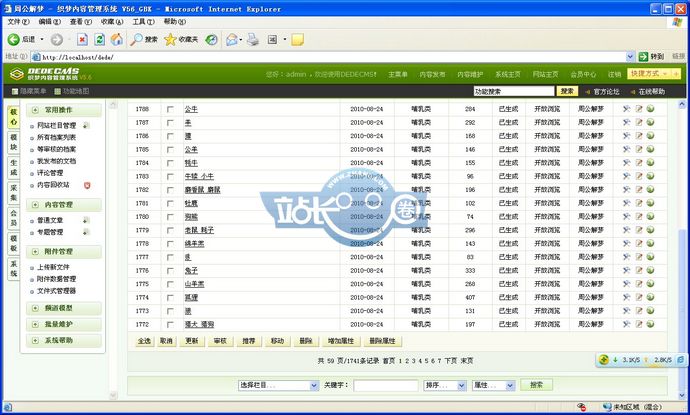This screenshot has width=690, height=415.
Task: Open properties tool icon for row 1788
Action: [627, 109]
